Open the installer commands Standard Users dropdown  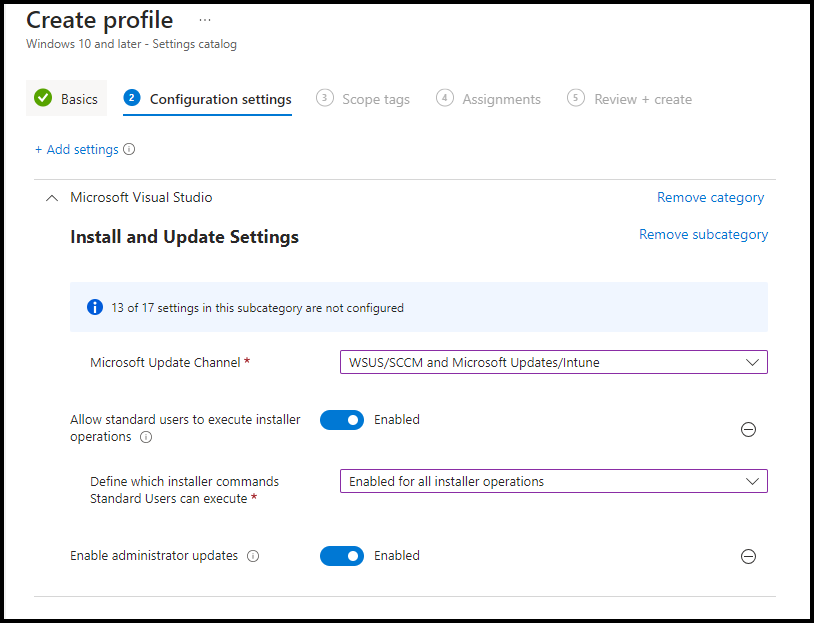tap(553, 481)
